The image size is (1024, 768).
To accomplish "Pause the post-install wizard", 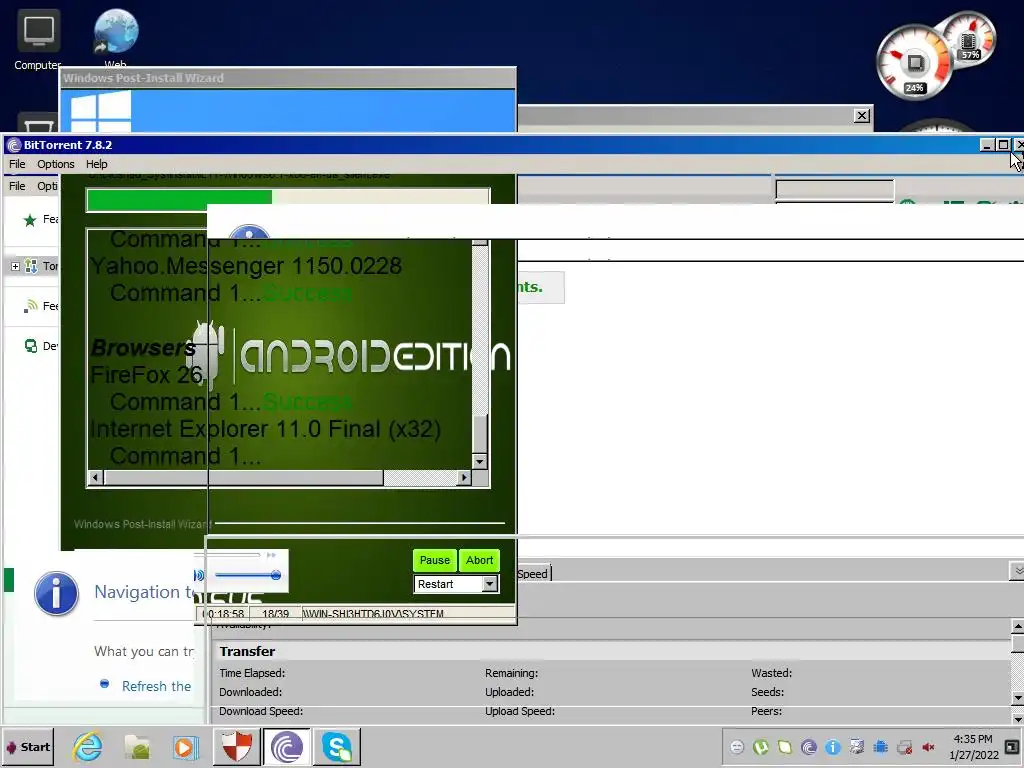I will [434, 560].
